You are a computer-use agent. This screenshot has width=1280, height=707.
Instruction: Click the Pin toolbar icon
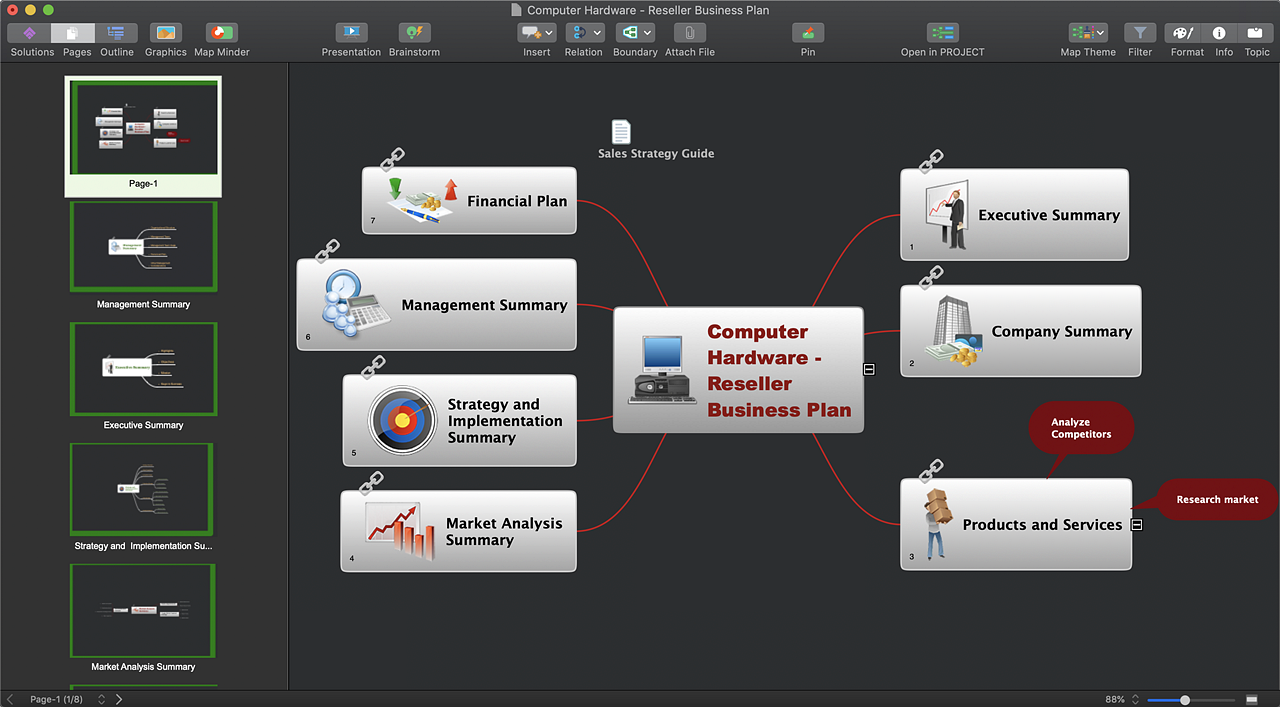pyautogui.click(x=808, y=33)
